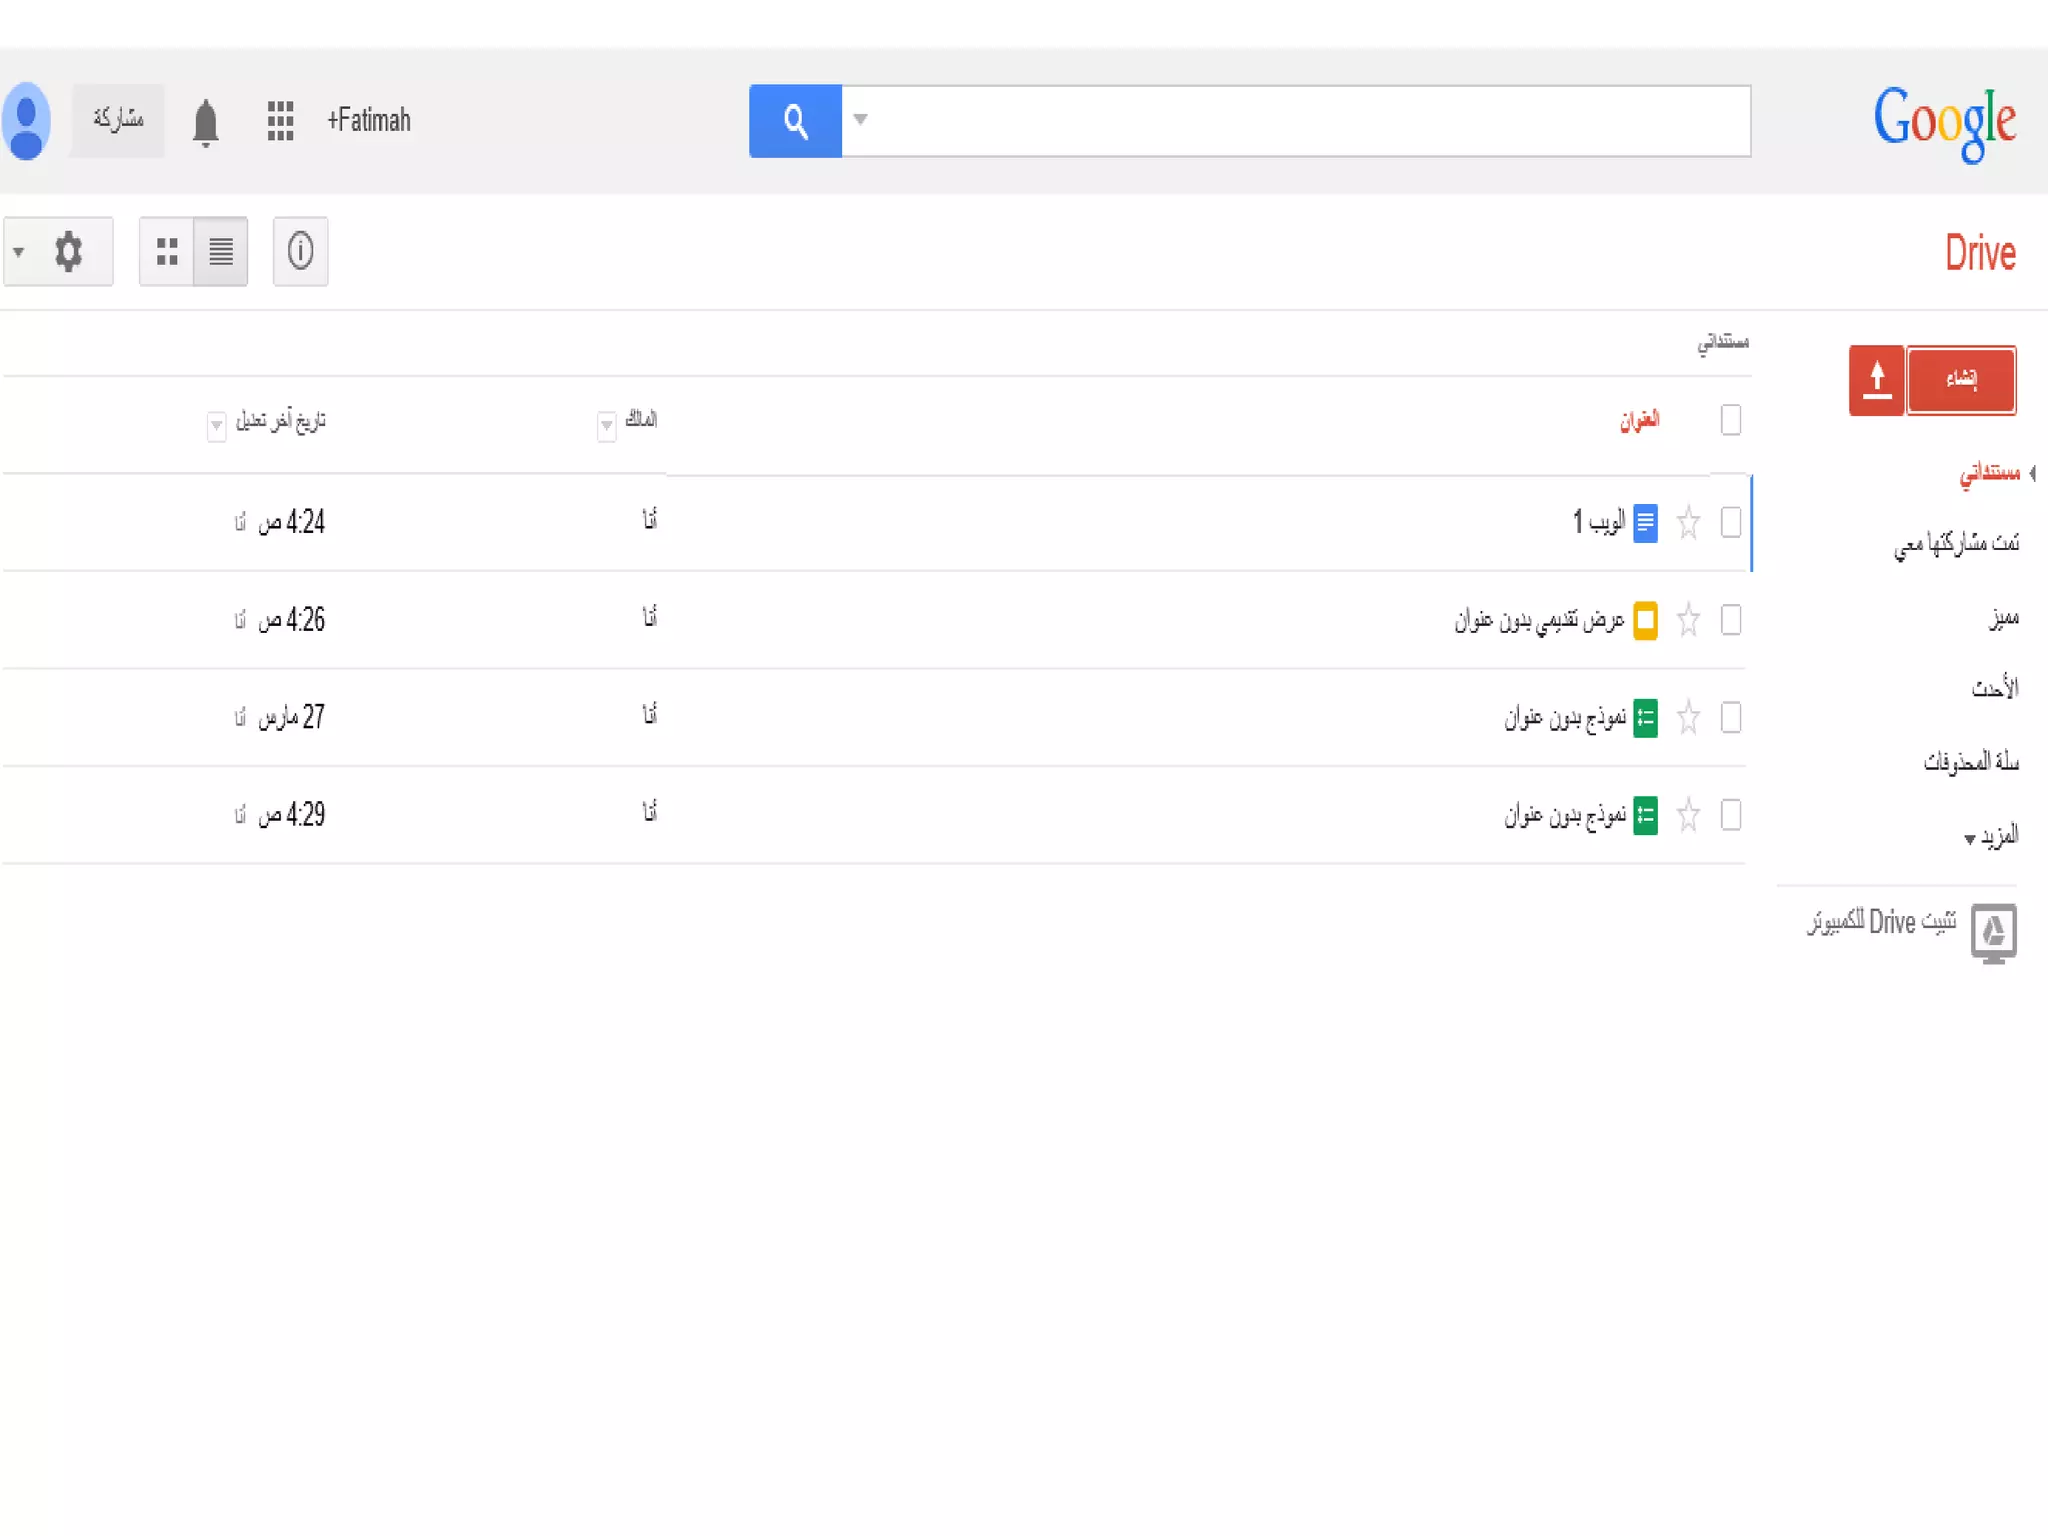Open تمت مشاركتها معي in the sidebar
2048x1536 pixels.
(x=1956, y=543)
